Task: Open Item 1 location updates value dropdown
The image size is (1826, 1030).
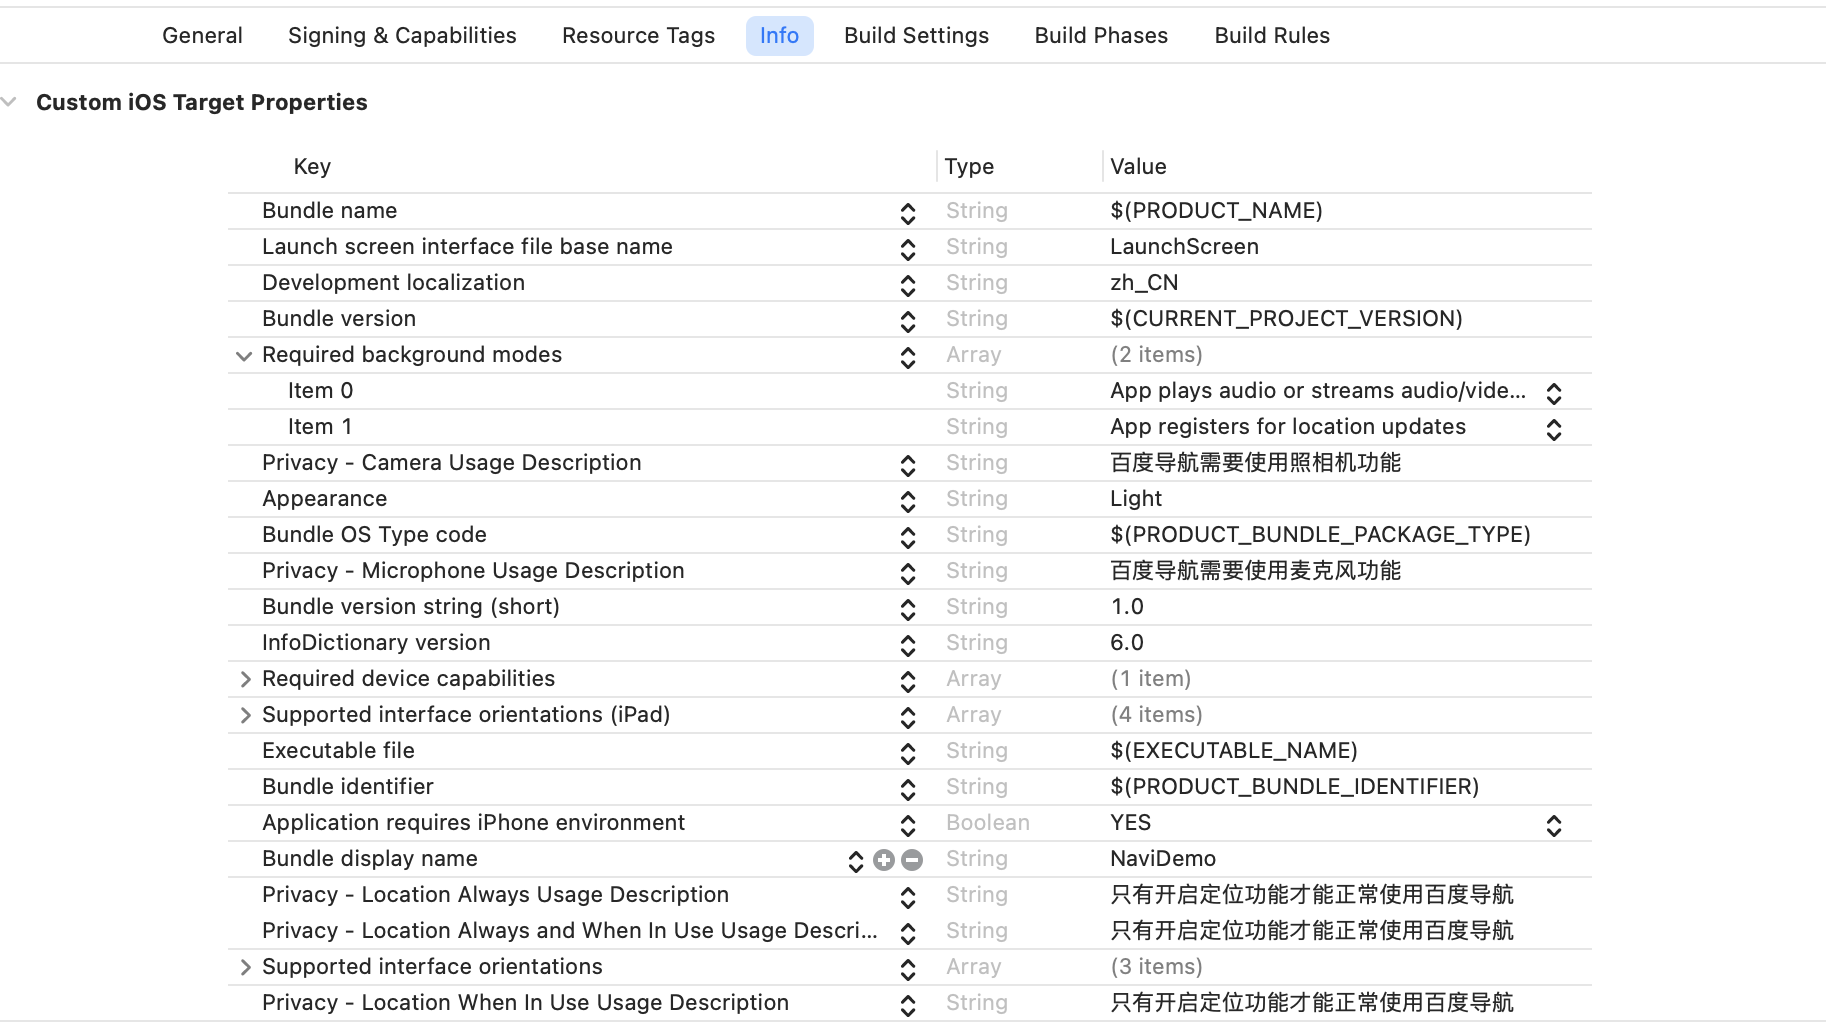Action: tap(1553, 429)
